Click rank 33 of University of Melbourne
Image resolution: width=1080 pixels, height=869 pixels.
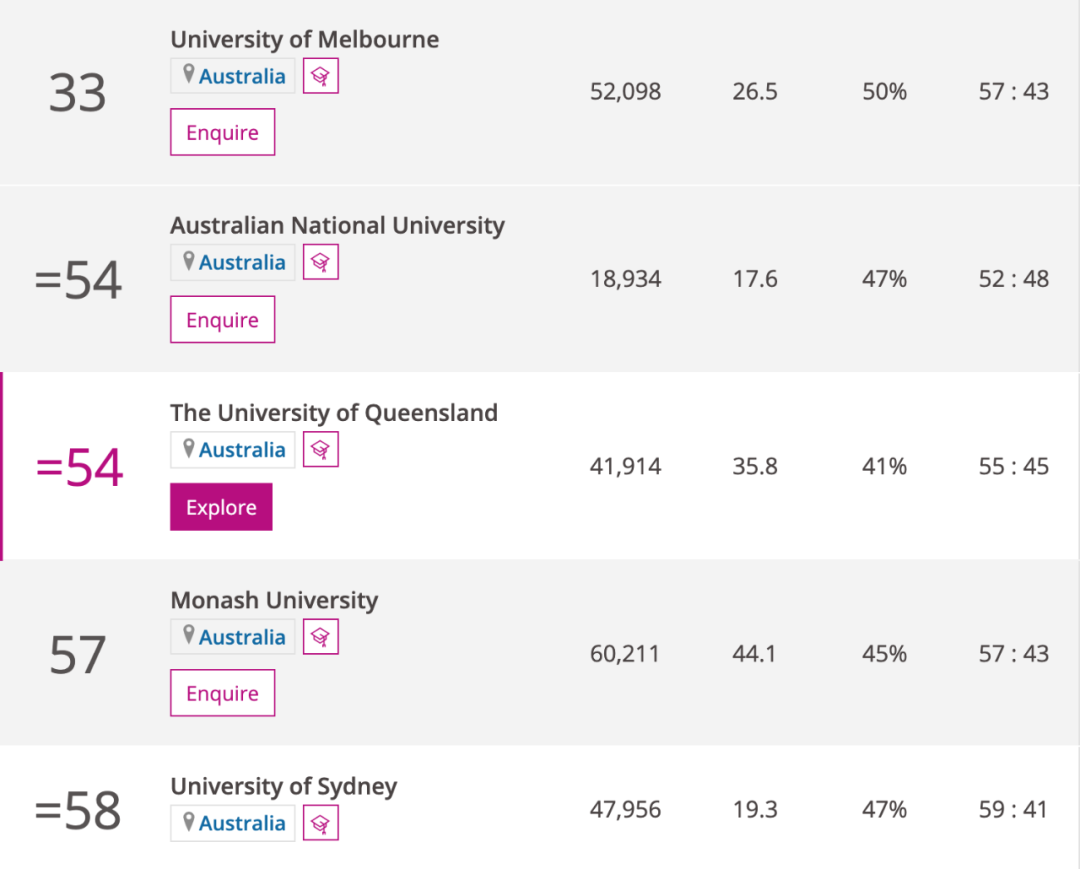(77, 93)
